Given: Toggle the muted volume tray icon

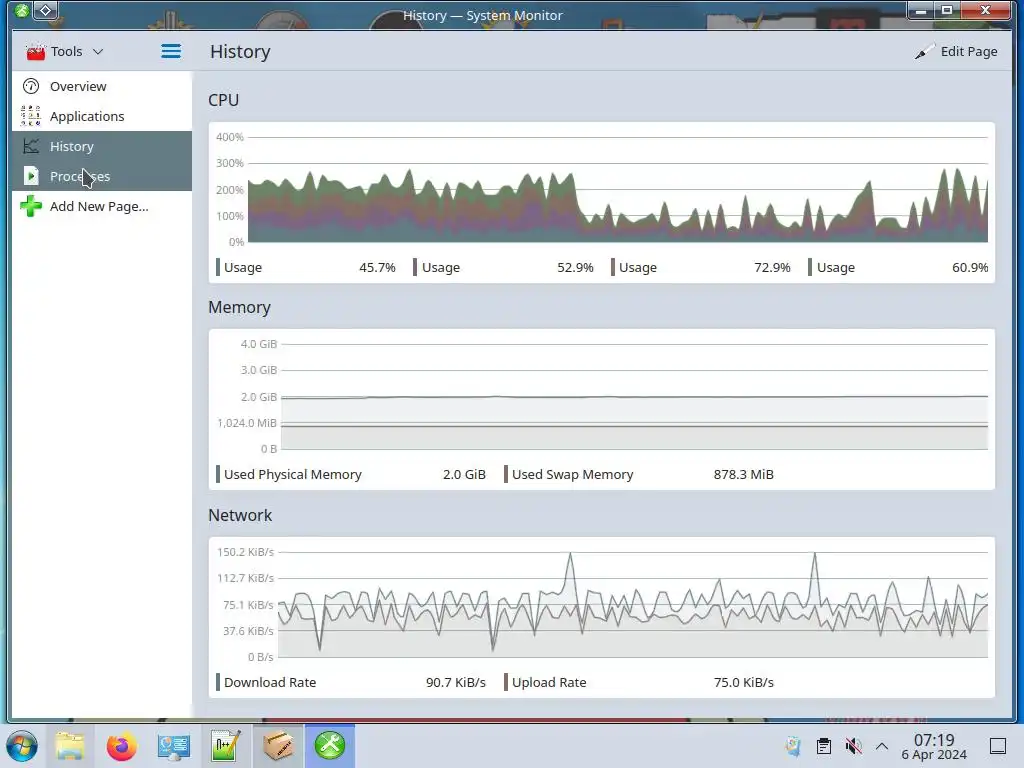Looking at the screenshot, I should tap(853, 746).
